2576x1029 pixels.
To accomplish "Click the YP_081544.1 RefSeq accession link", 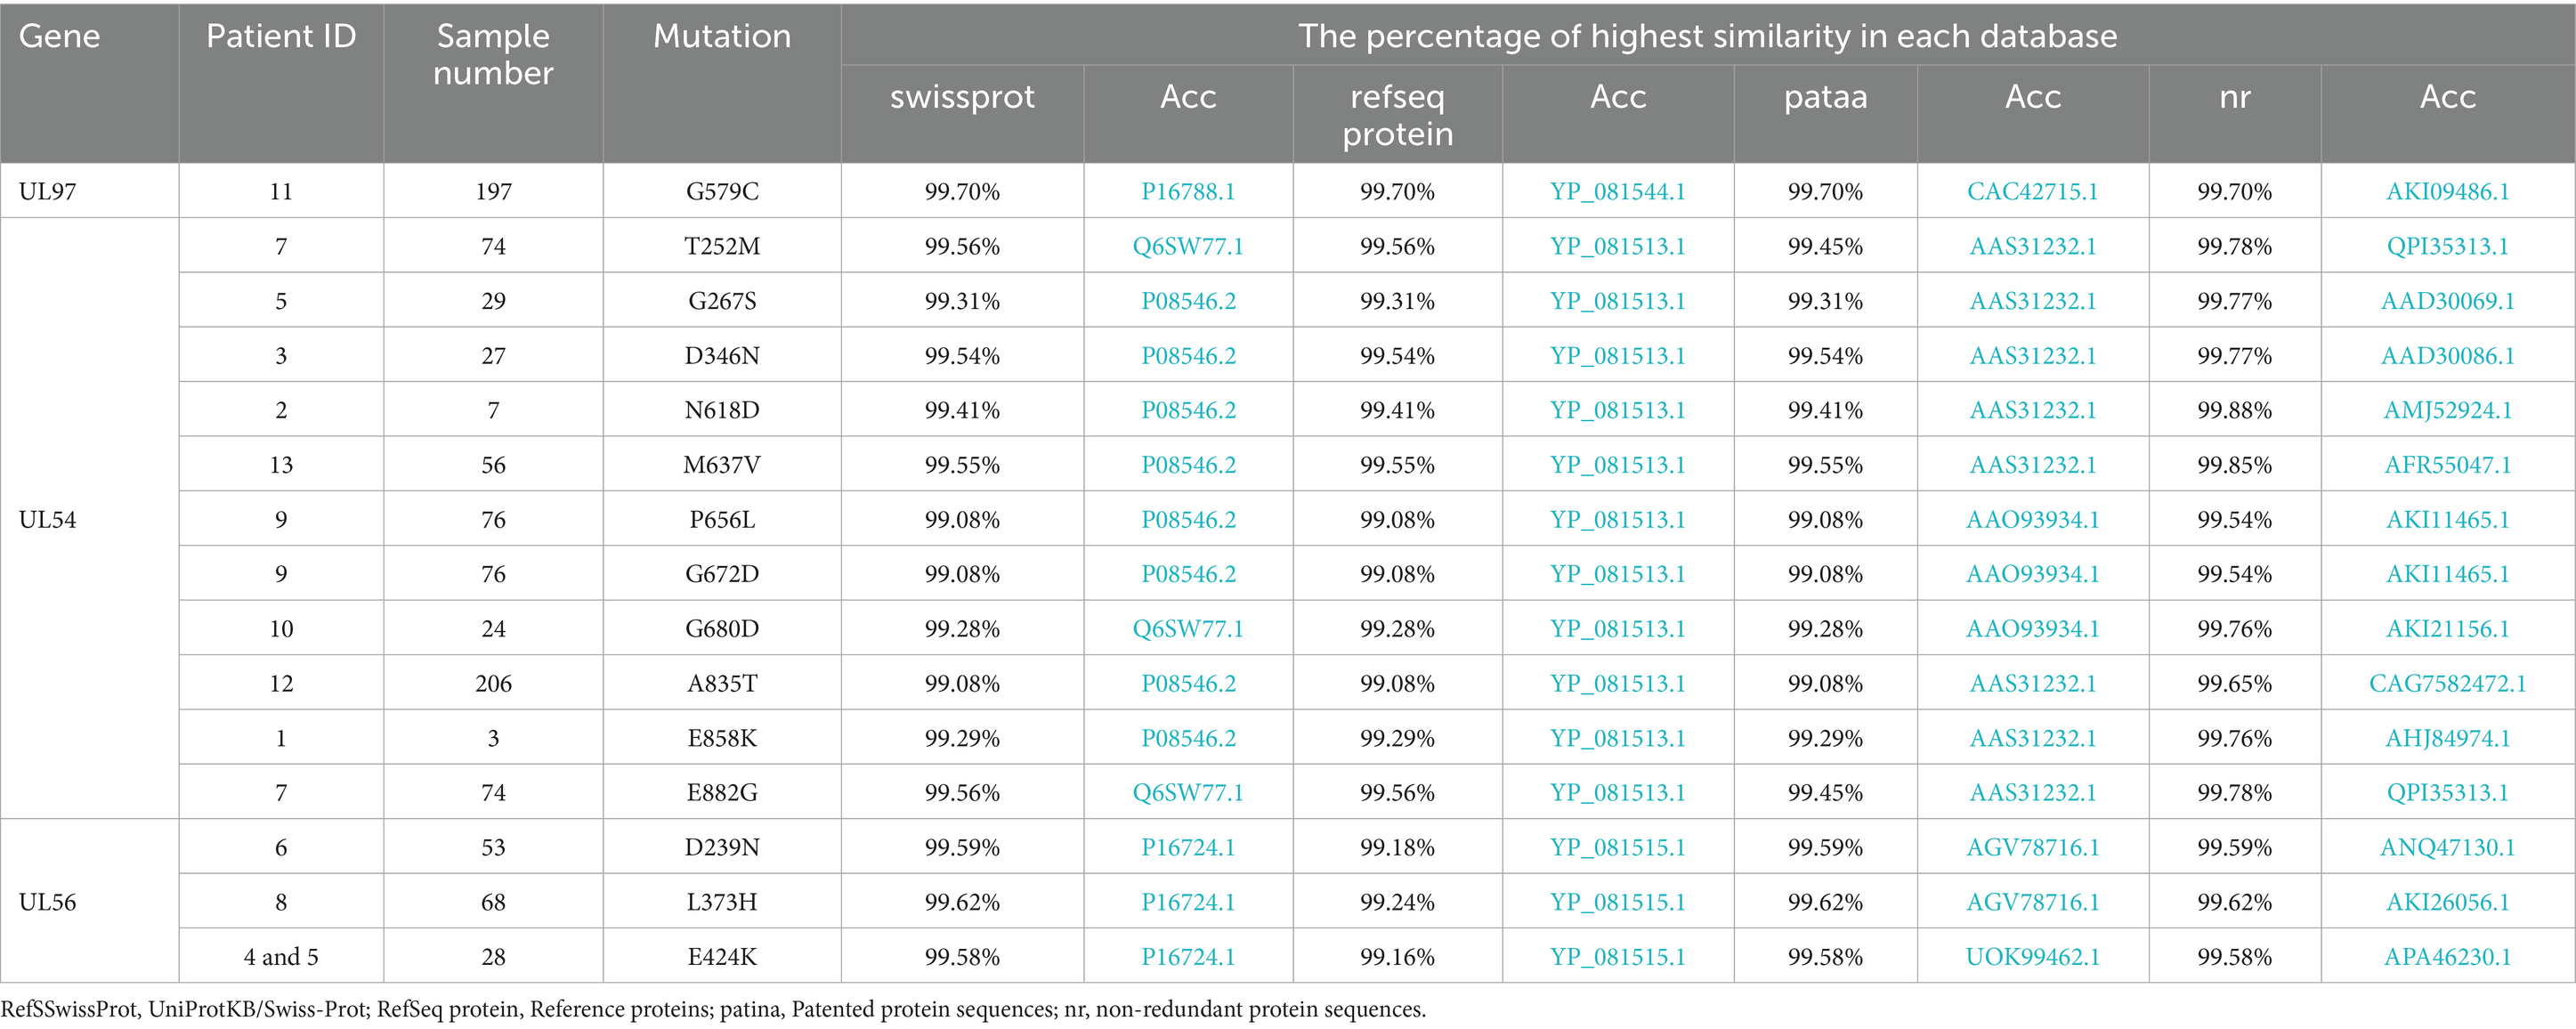I will [x=1617, y=192].
